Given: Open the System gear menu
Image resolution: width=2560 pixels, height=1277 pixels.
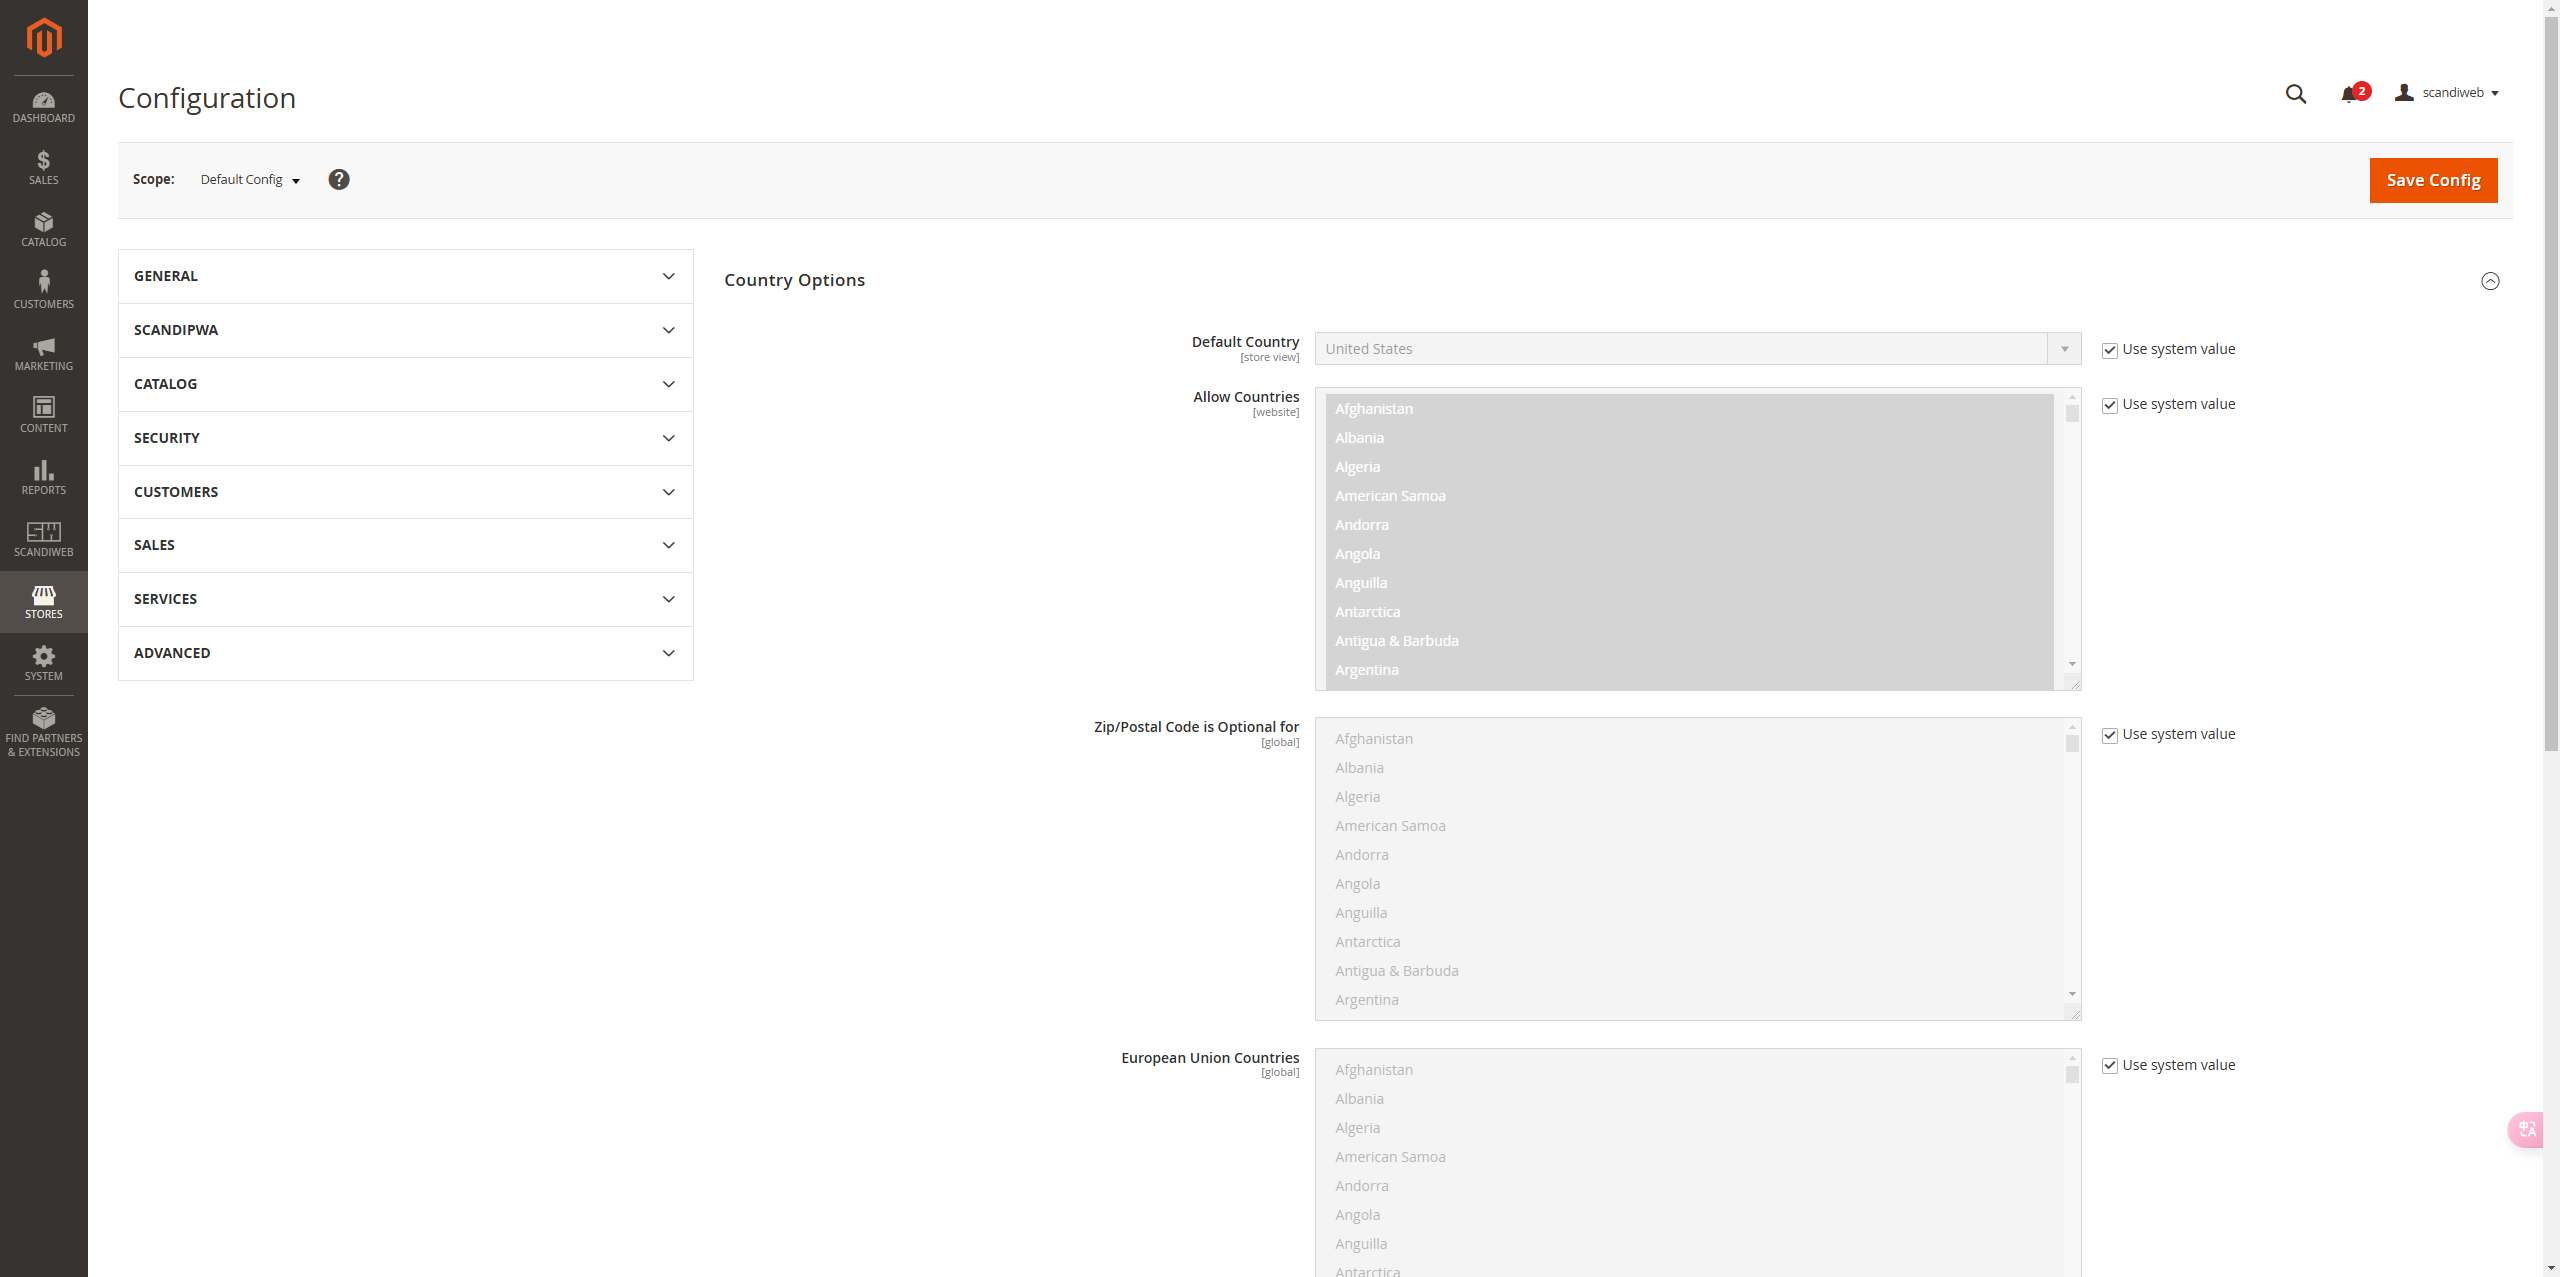Looking at the screenshot, I should 43,664.
